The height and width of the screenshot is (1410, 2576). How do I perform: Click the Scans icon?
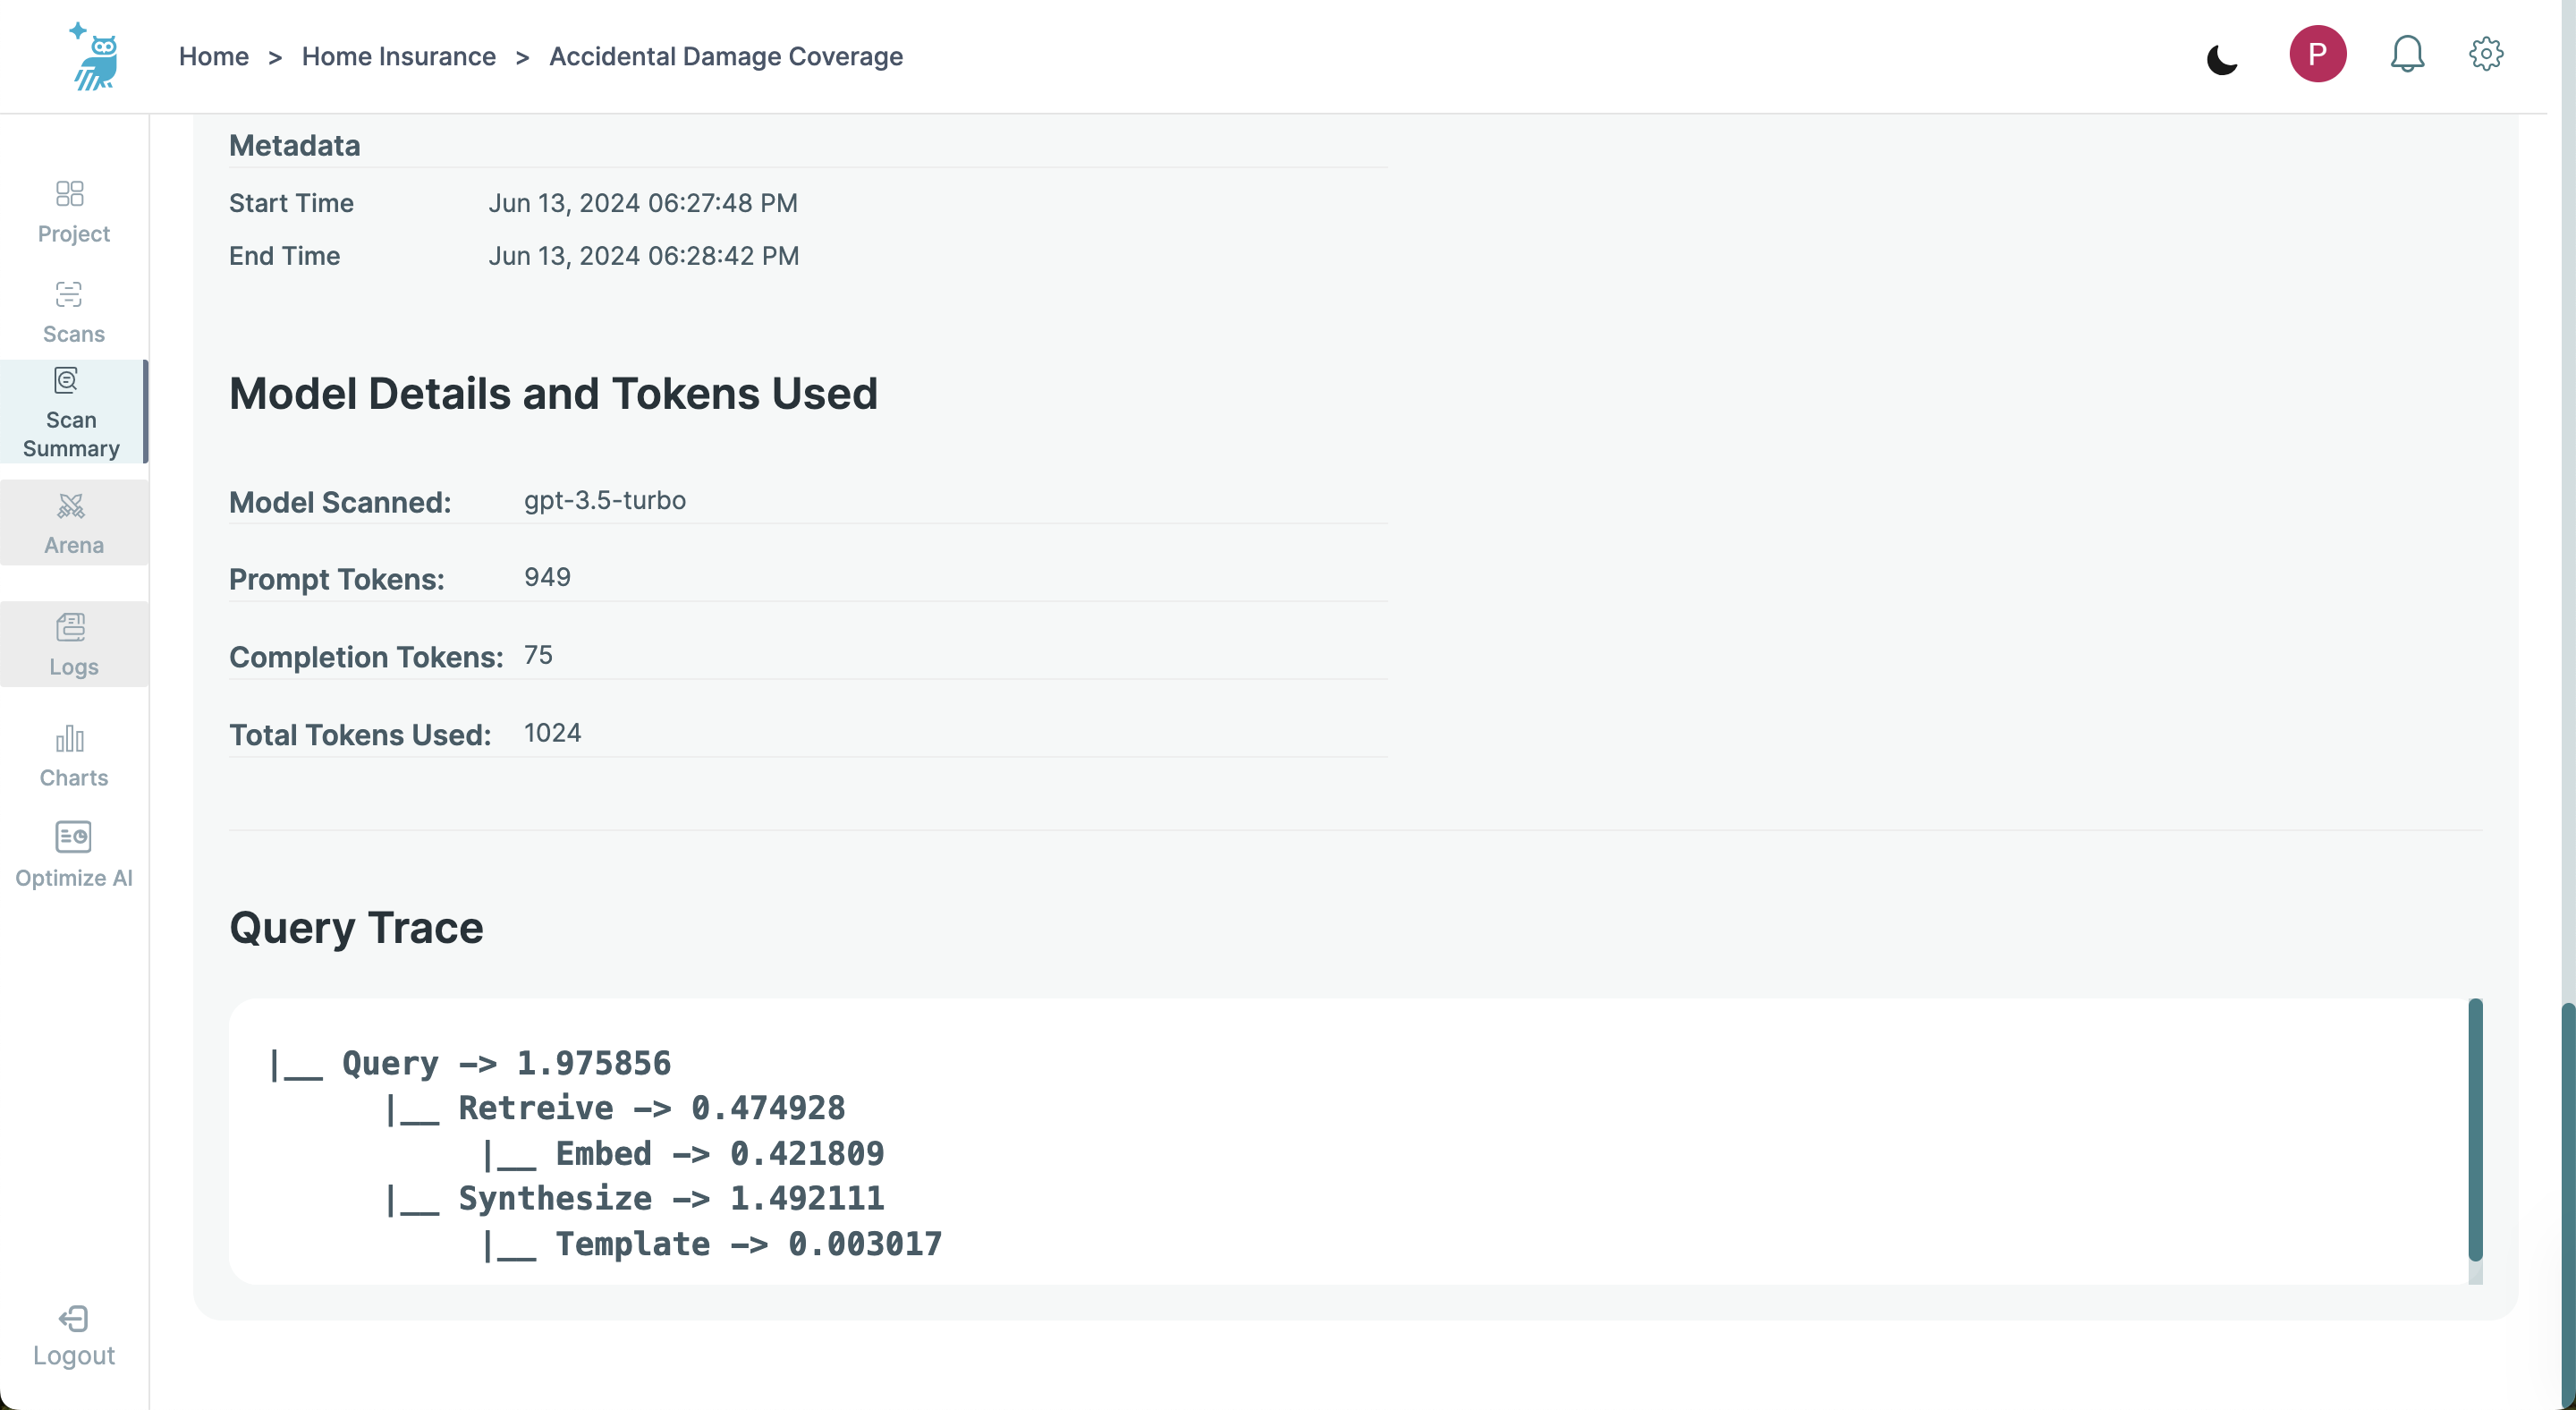coord(69,294)
